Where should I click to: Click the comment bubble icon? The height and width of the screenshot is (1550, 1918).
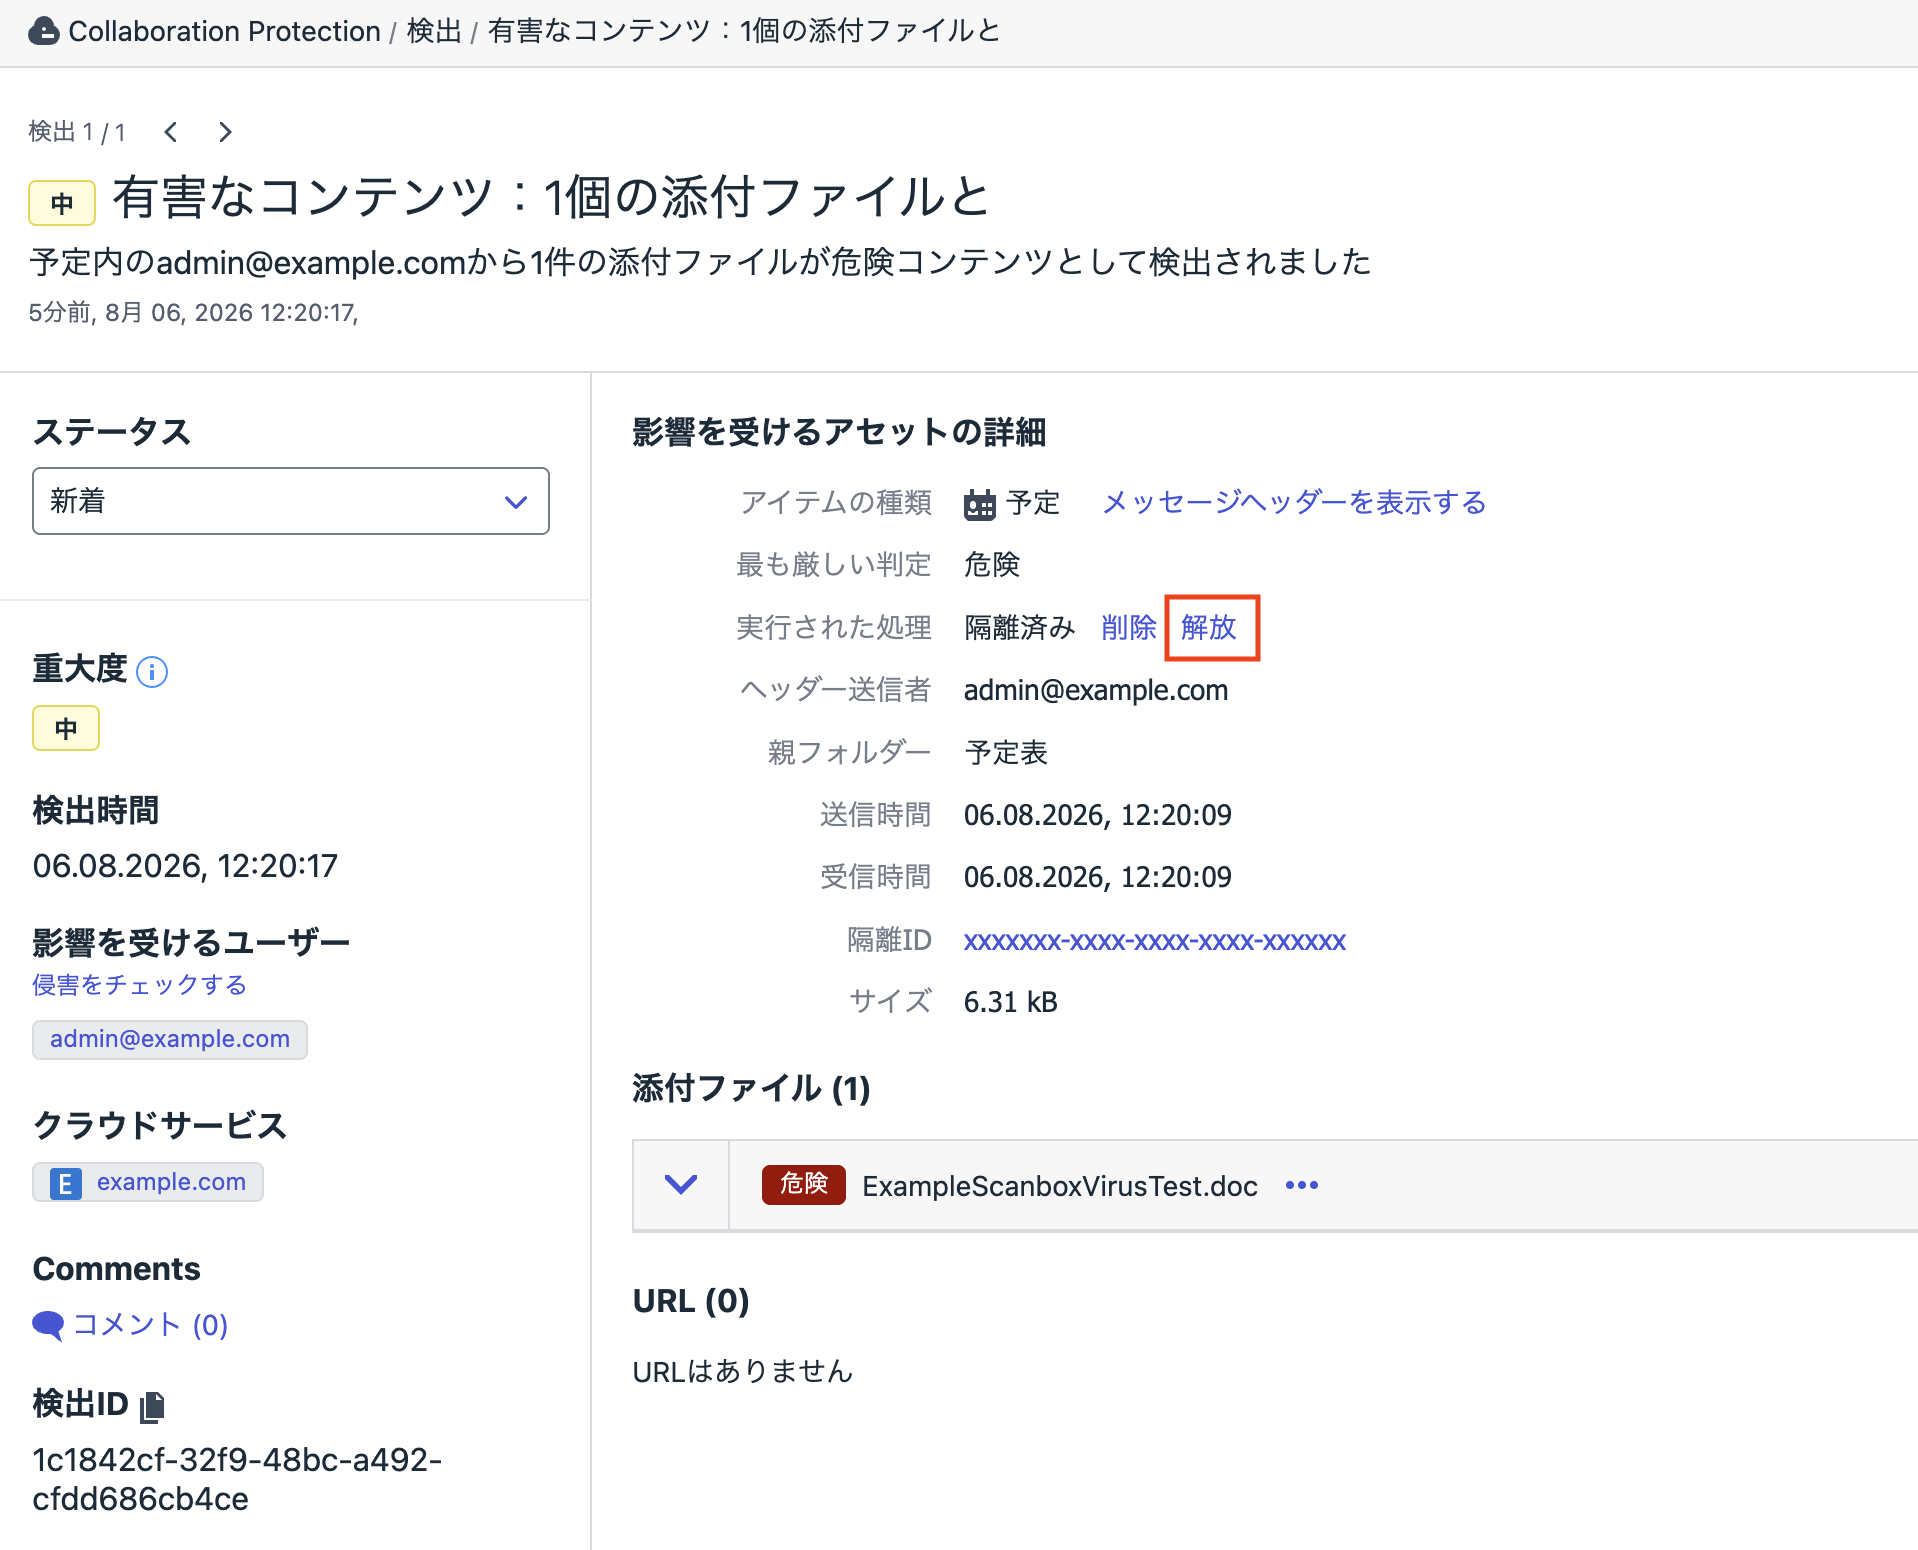coord(48,1325)
